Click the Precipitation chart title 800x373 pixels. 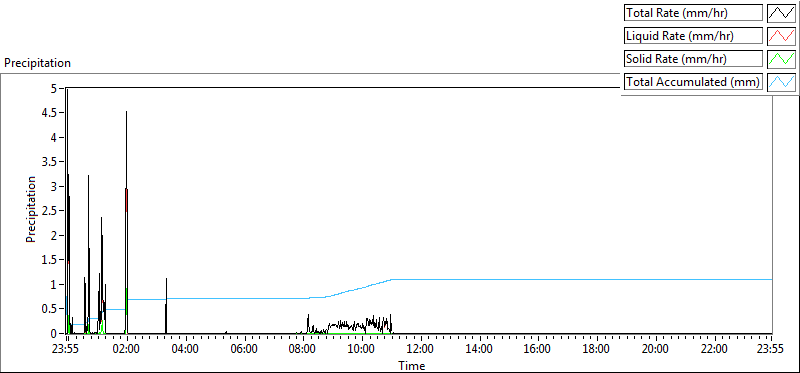(37, 63)
